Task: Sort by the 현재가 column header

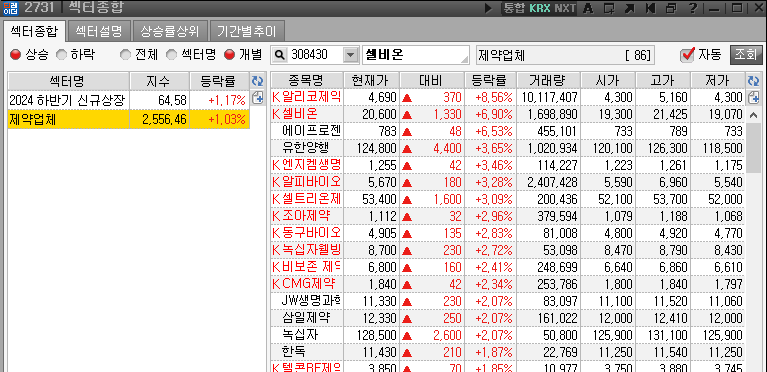Action: (x=372, y=81)
